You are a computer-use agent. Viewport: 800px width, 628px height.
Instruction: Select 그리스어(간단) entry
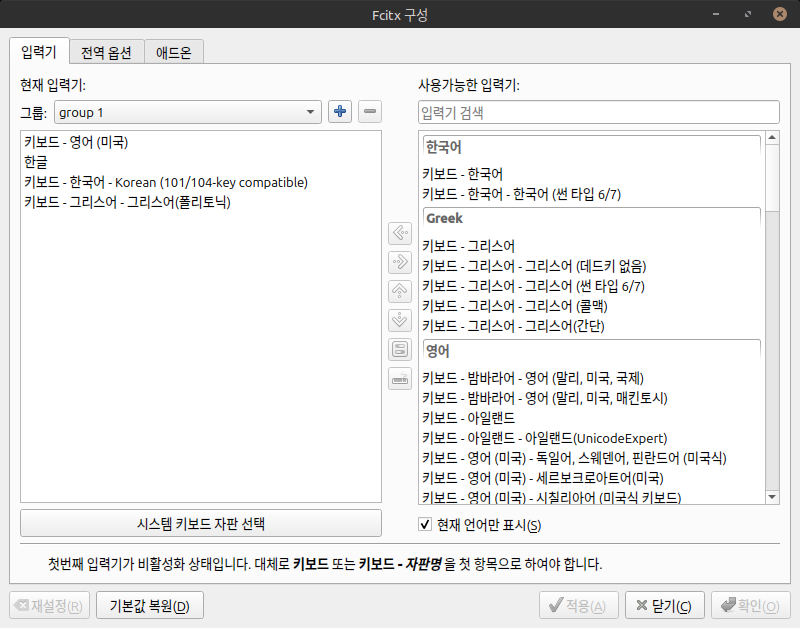click(592, 326)
